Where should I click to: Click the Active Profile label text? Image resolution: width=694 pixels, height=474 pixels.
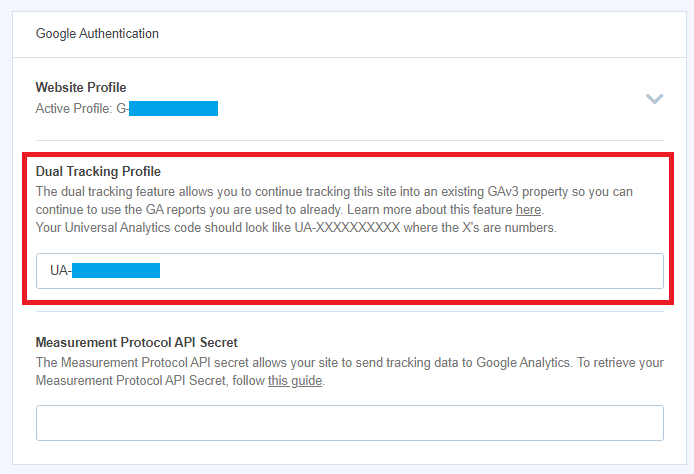tap(74, 108)
